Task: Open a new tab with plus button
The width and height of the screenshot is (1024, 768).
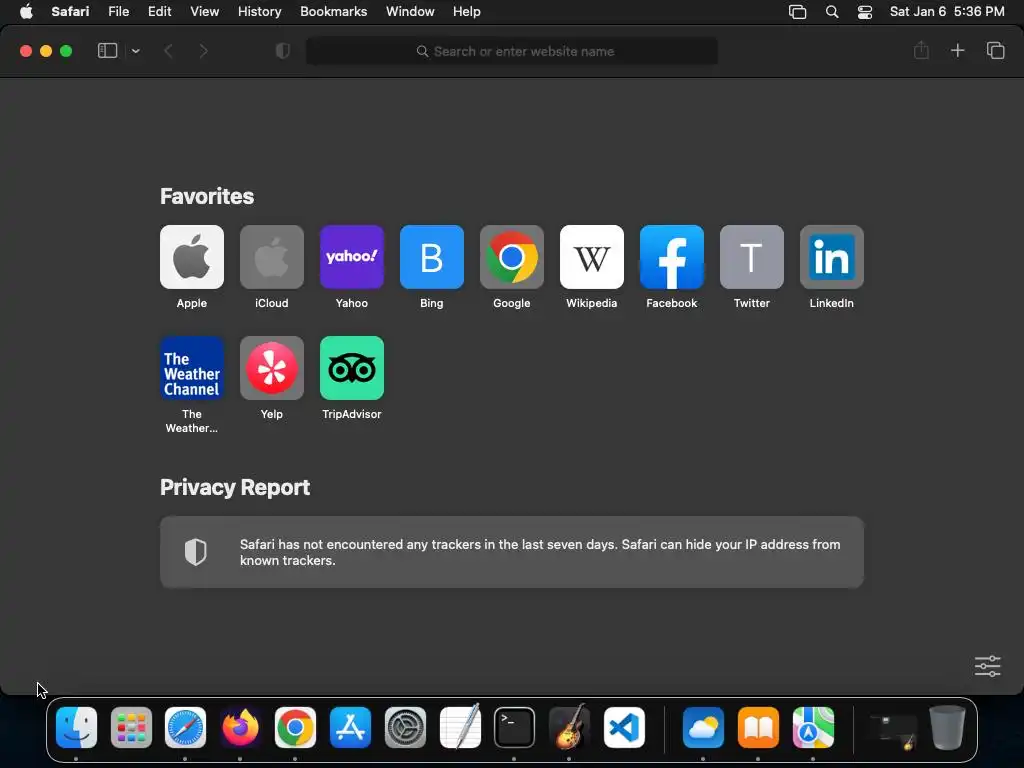Action: [x=957, y=50]
